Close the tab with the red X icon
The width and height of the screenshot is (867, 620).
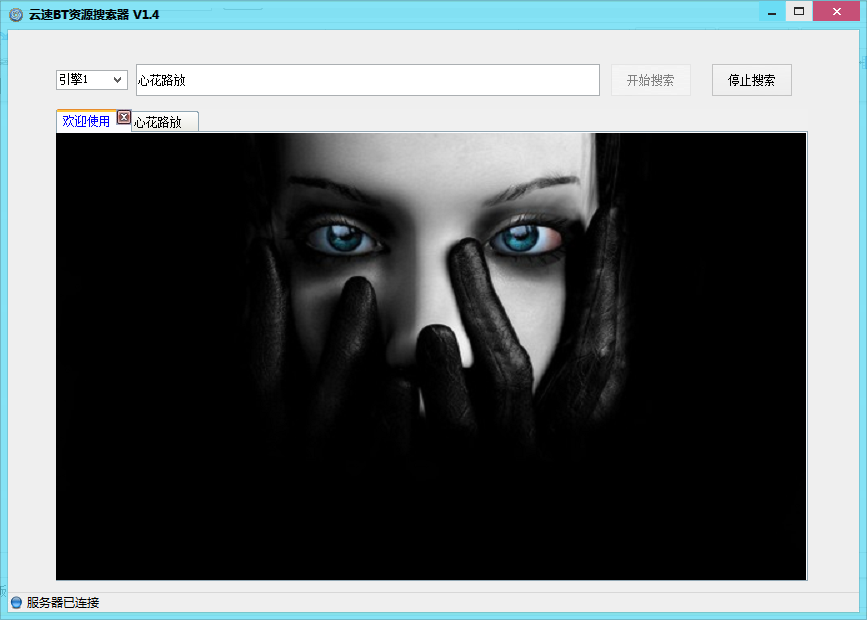(x=124, y=117)
